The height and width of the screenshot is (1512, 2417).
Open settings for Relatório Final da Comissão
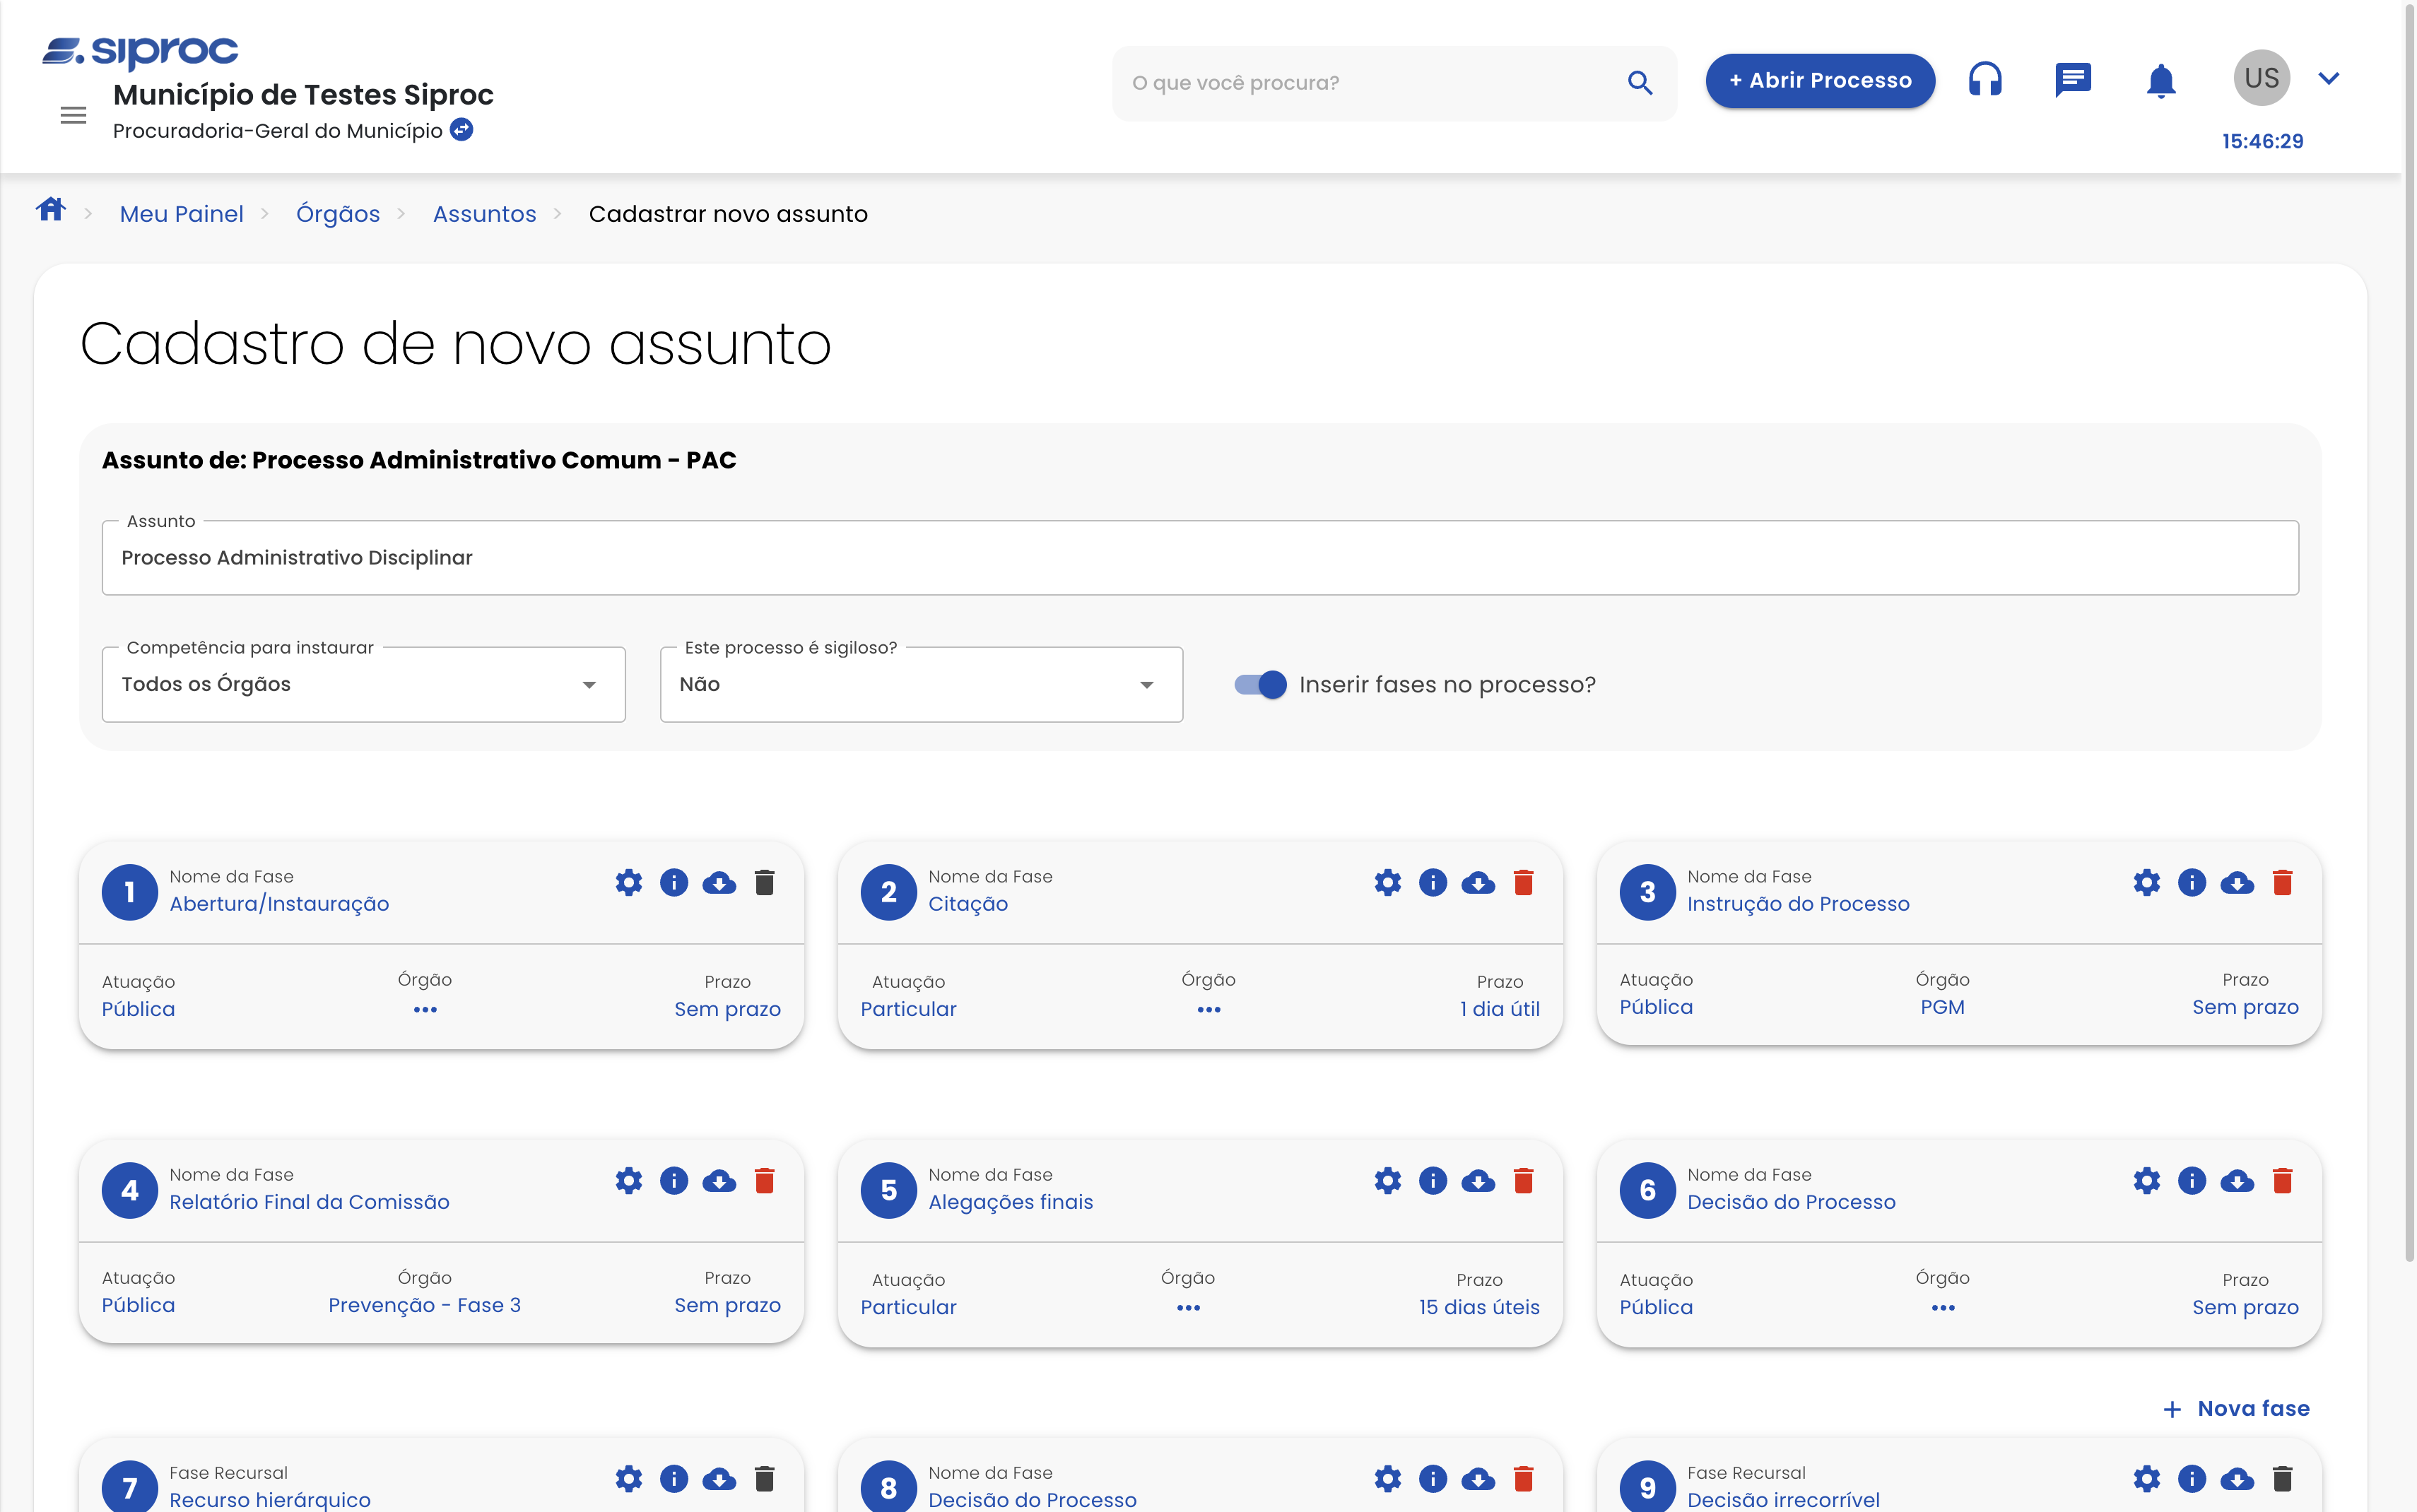(628, 1181)
